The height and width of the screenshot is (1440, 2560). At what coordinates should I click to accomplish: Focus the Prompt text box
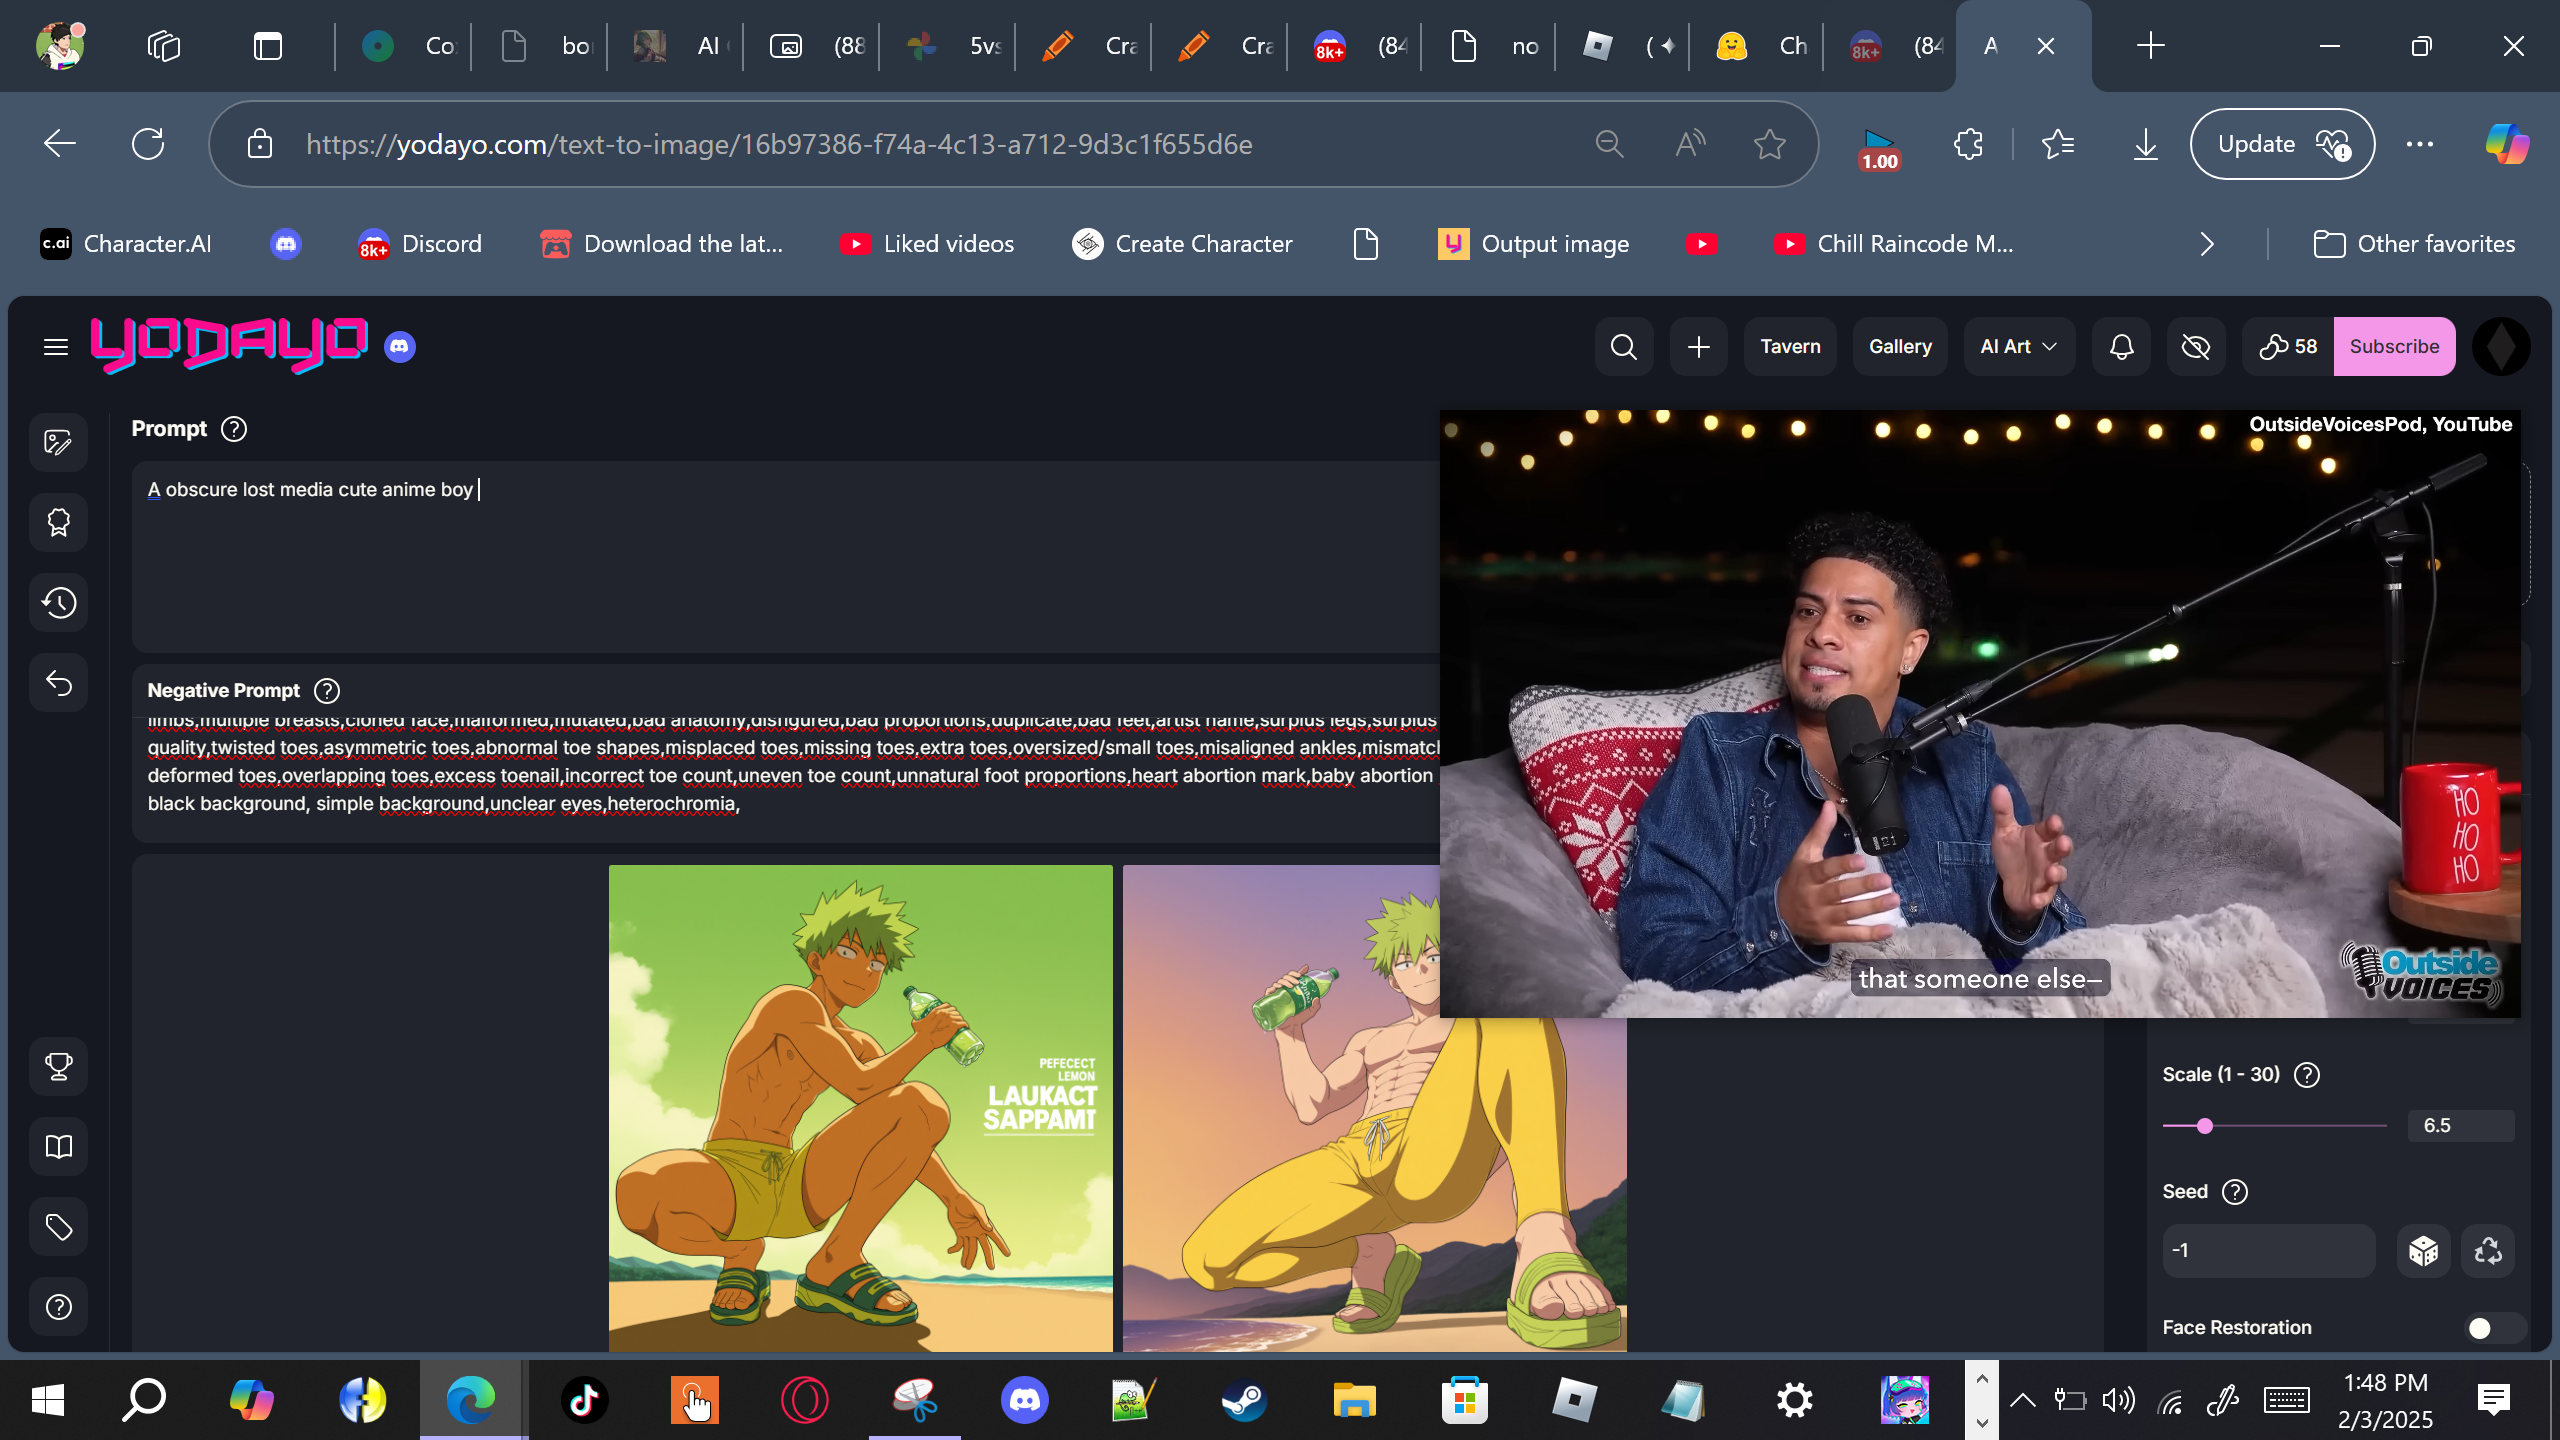pyautogui.click(x=786, y=556)
